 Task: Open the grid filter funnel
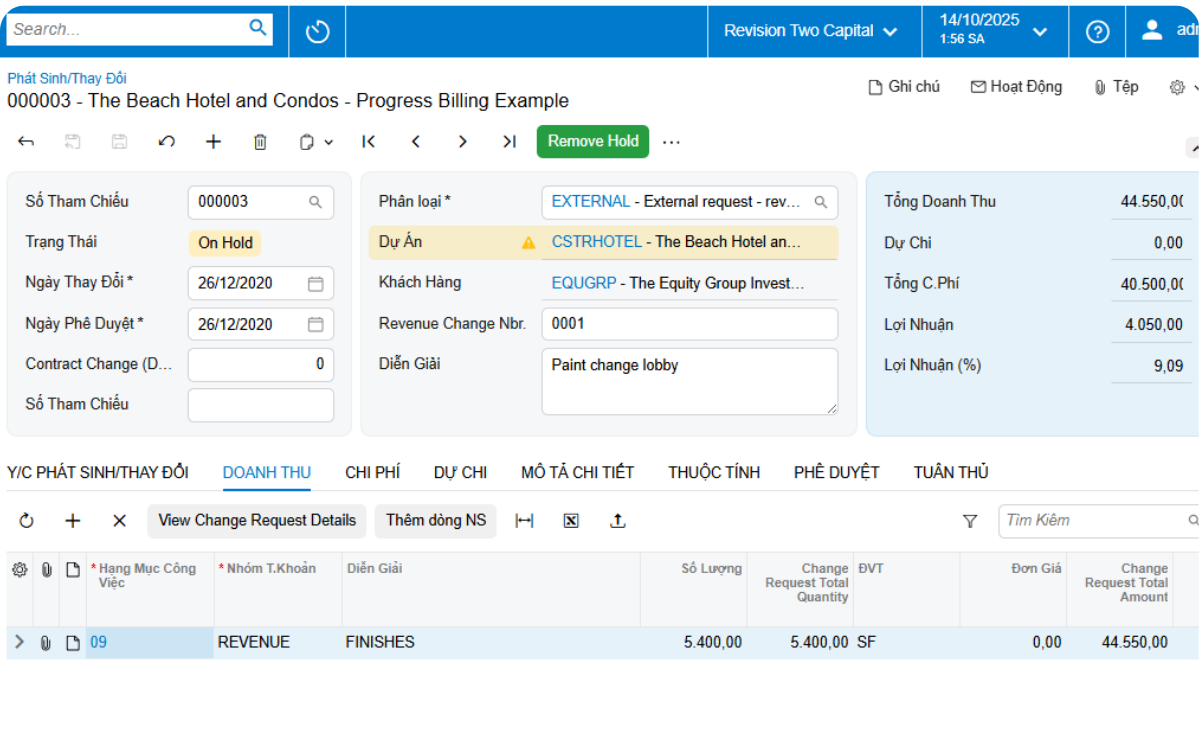(x=970, y=520)
